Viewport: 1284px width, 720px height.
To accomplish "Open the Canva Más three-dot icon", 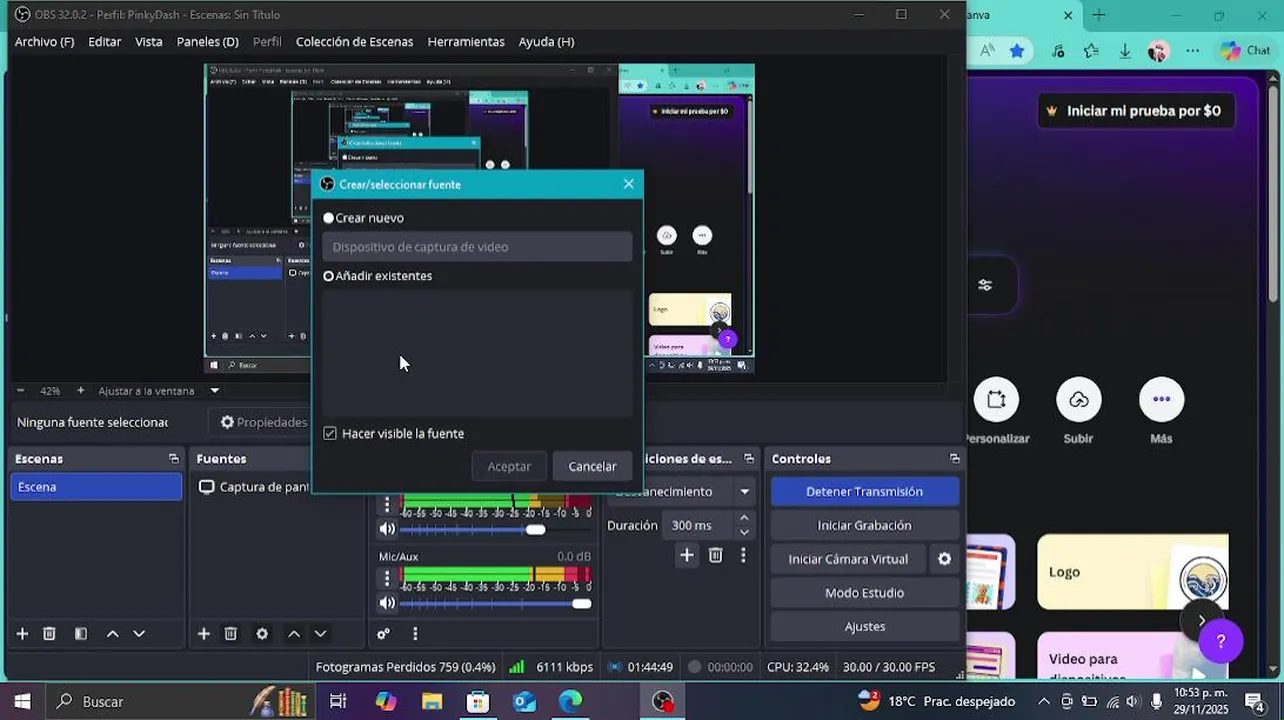I will (1161, 400).
